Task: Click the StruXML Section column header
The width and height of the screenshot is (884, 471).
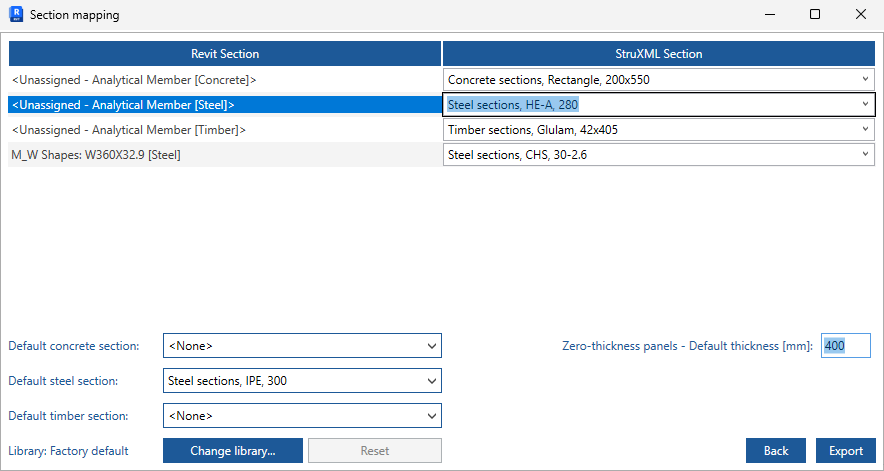Action: [658, 54]
